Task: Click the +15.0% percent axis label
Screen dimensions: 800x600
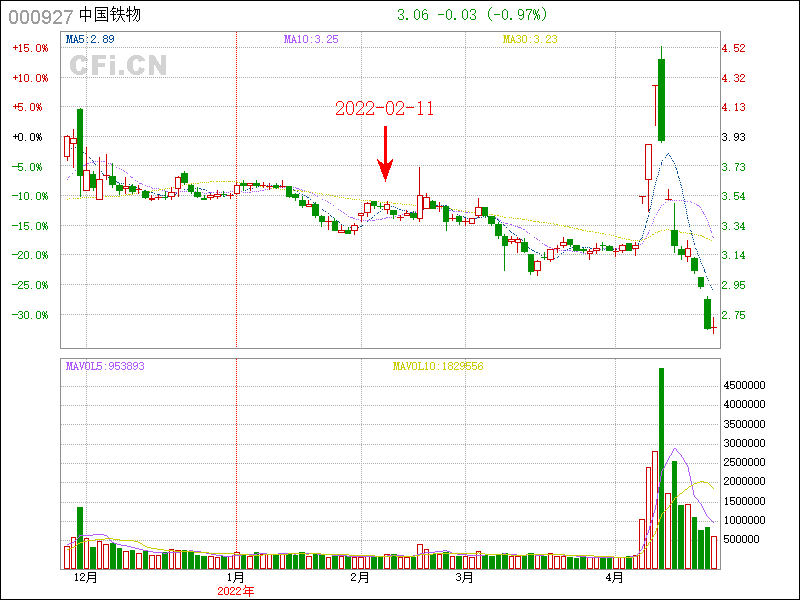Action: click(29, 48)
